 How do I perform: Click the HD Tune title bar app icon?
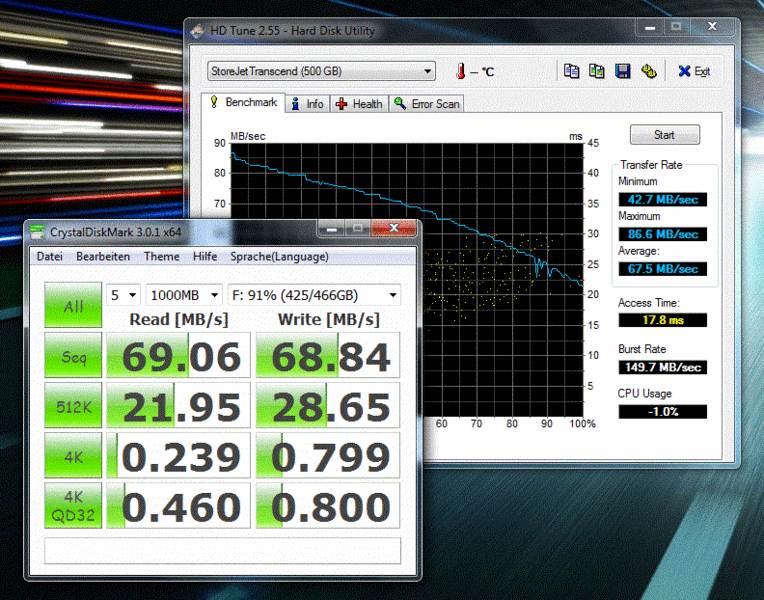(x=198, y=31)
